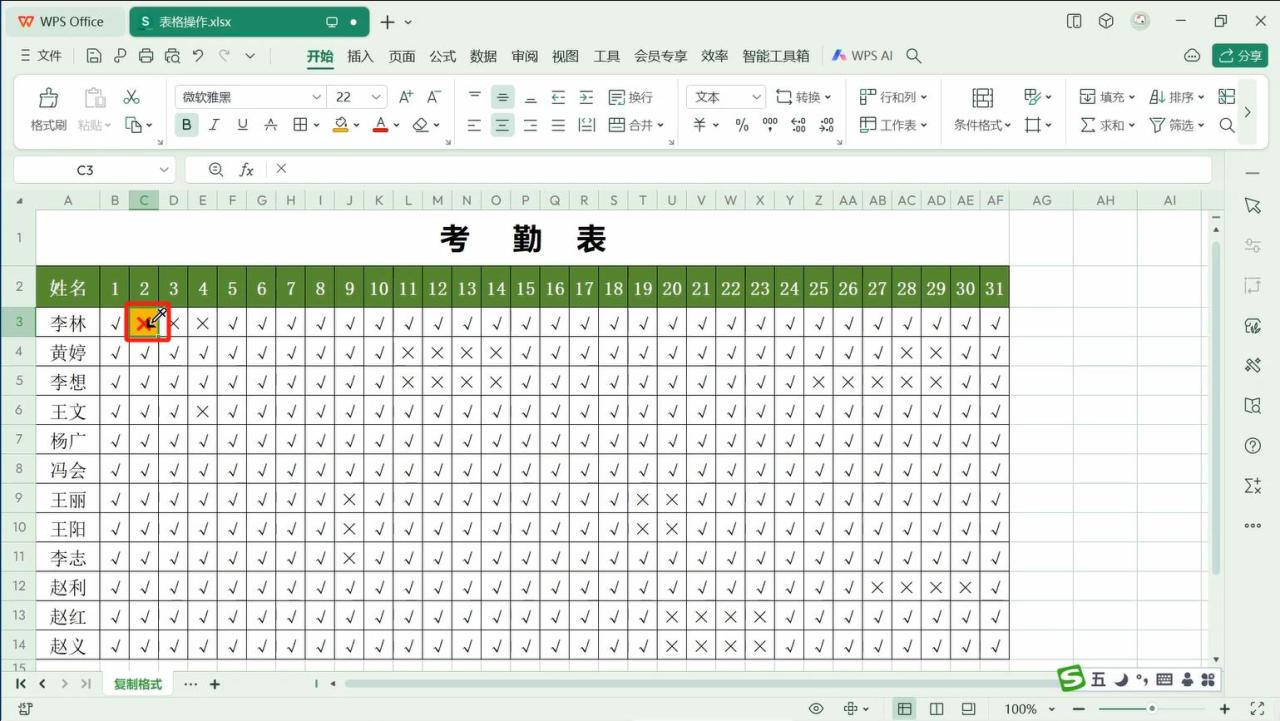Decrease font size with A- icon
1280x721 pixels.
click(x=434, y=97)
